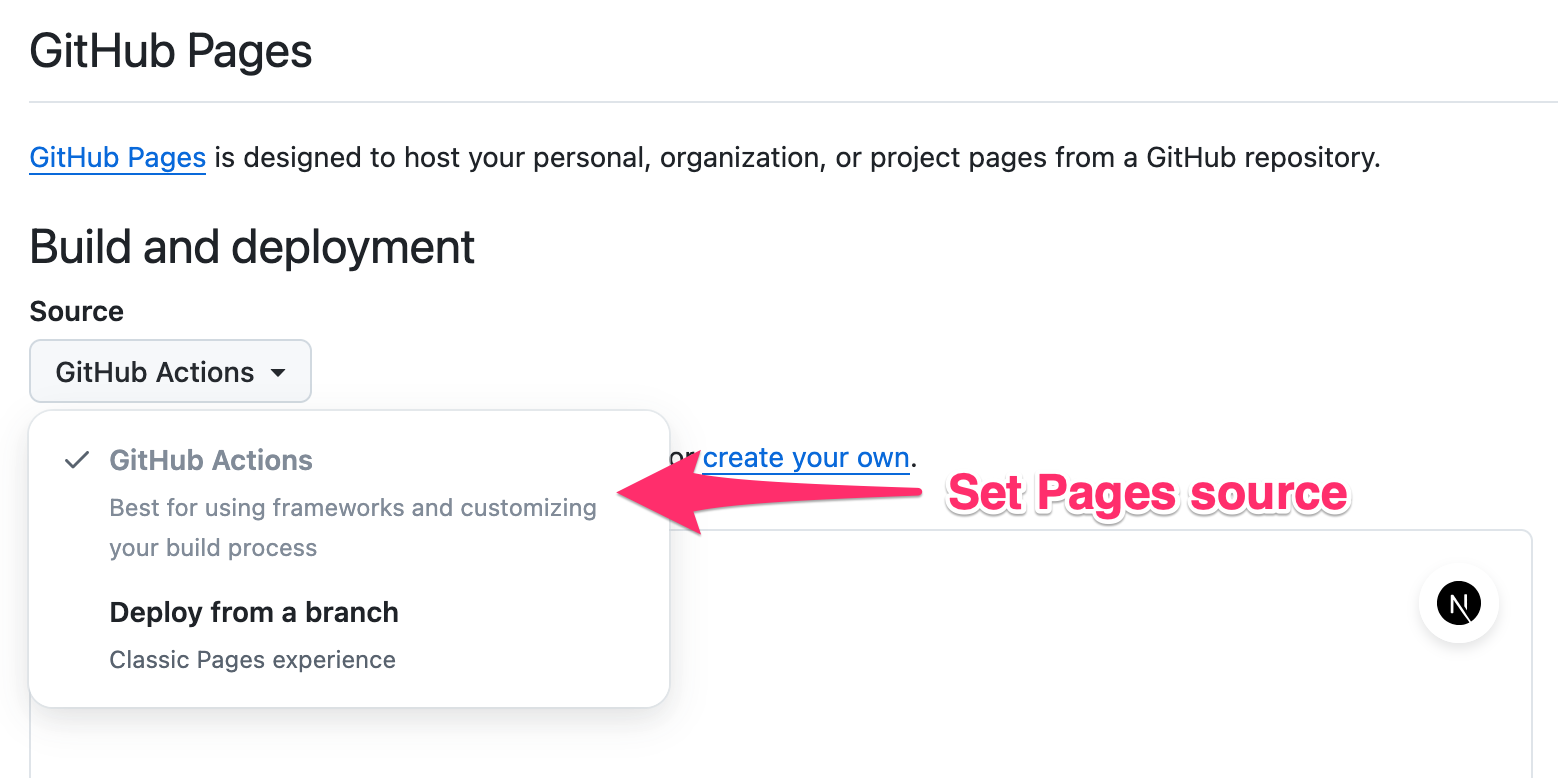Select GitHub Actions option in the menu
The image size is (1558, 778).
pos(211,461)
